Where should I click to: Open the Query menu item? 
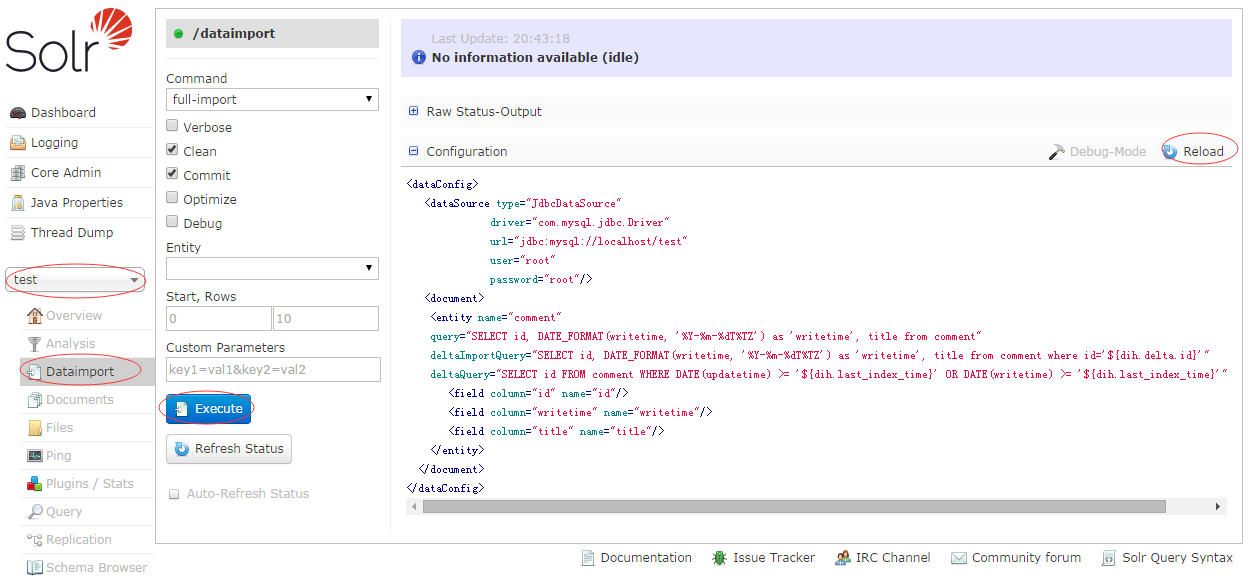(x=64, y=512)
